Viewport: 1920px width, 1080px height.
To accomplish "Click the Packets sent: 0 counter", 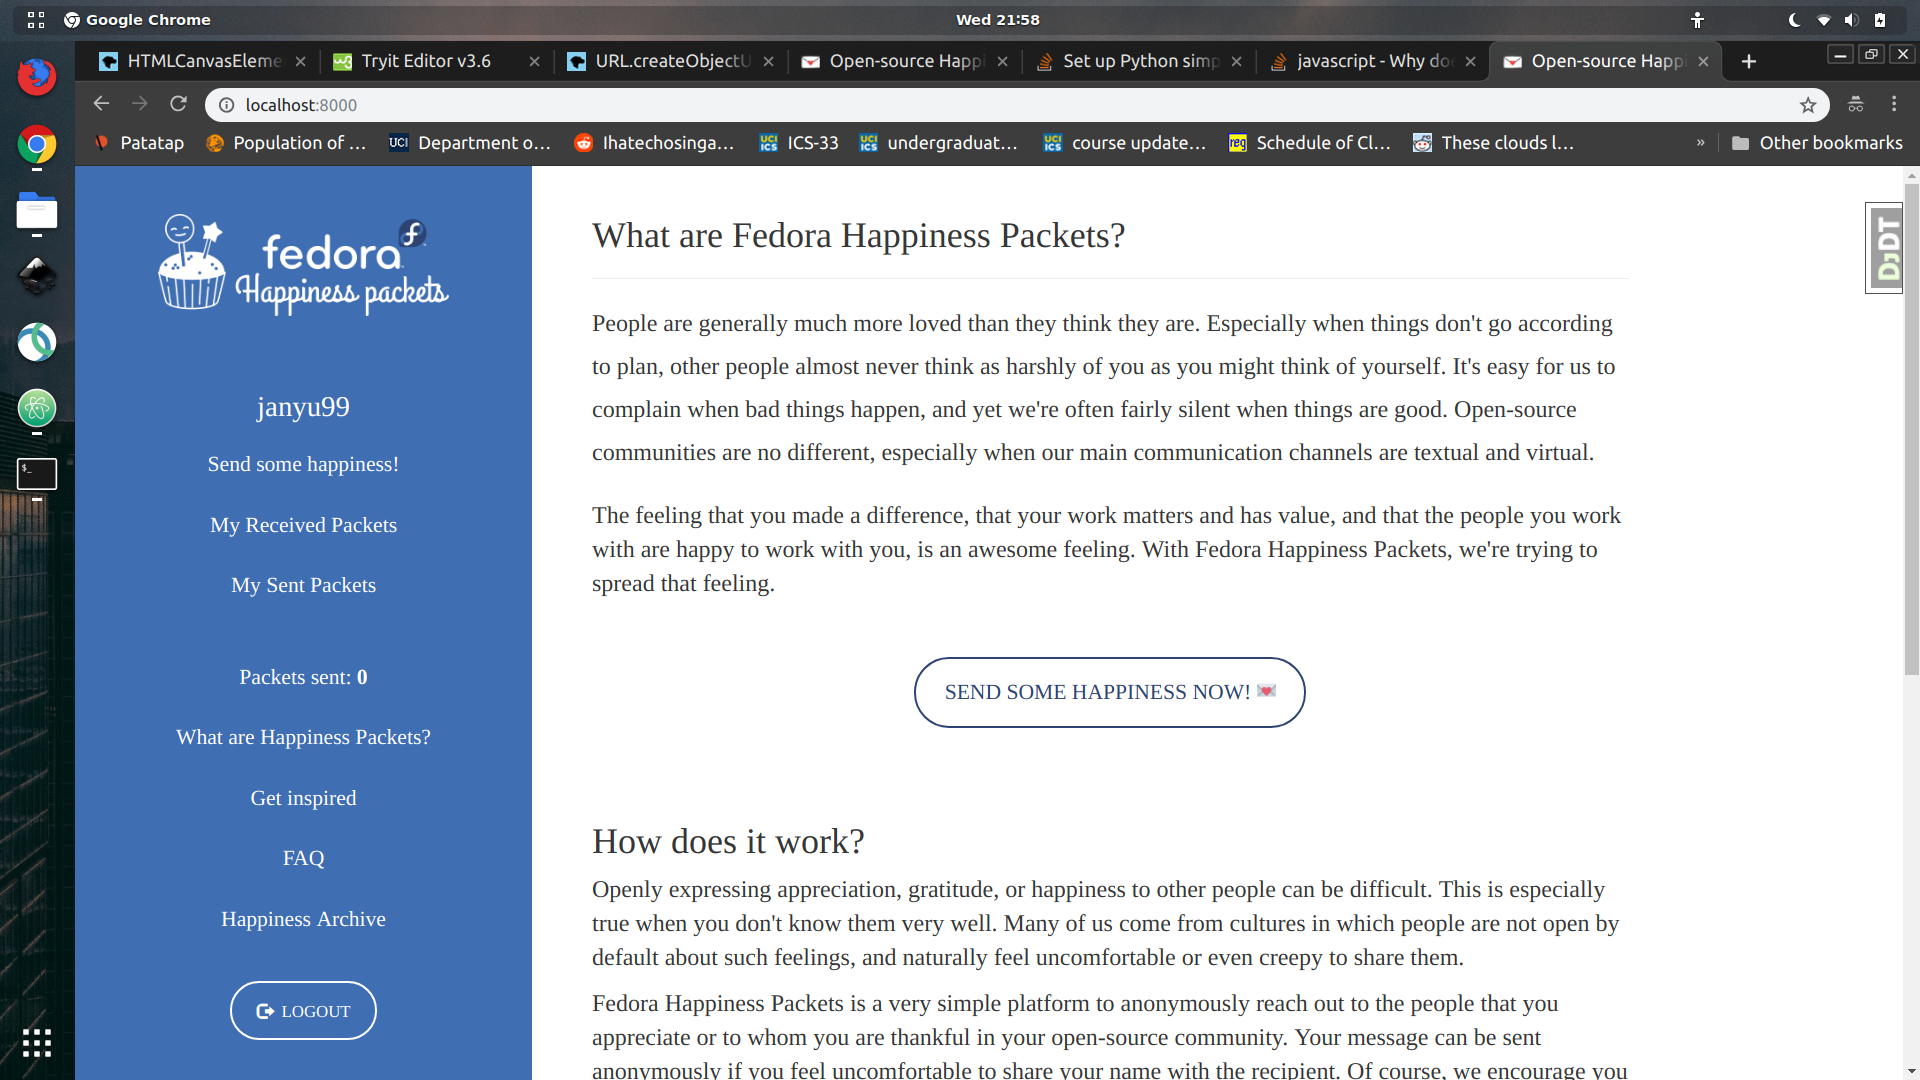I will click(x=303, y=677).
